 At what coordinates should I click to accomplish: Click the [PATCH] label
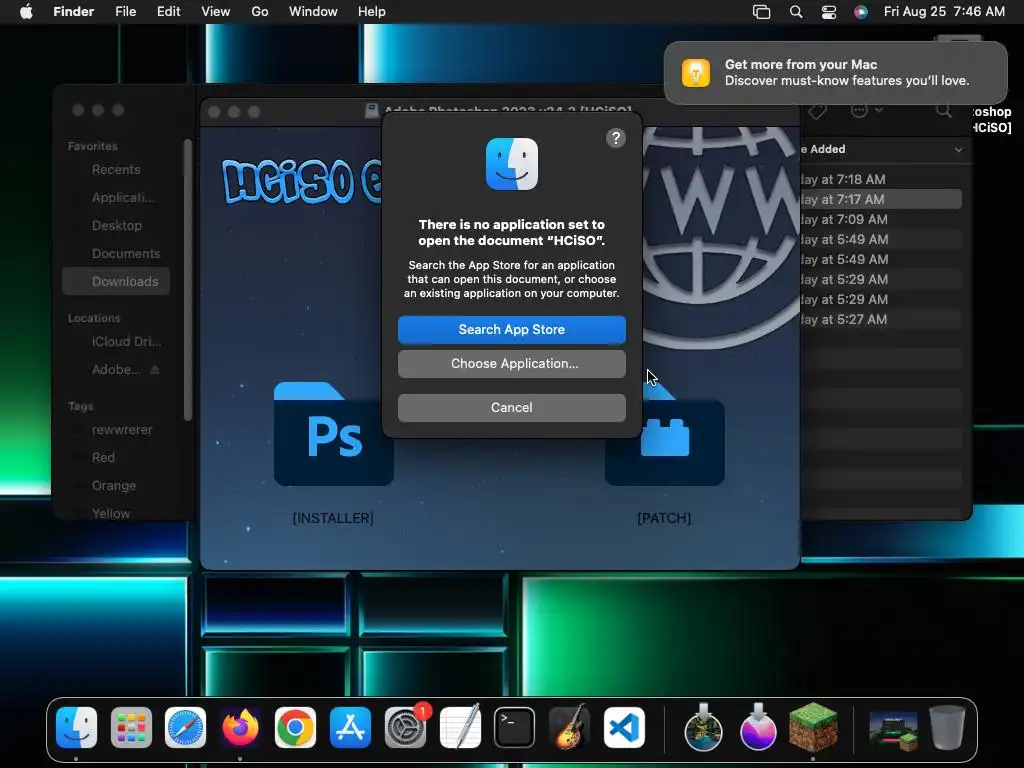click(x=664, y=518)
